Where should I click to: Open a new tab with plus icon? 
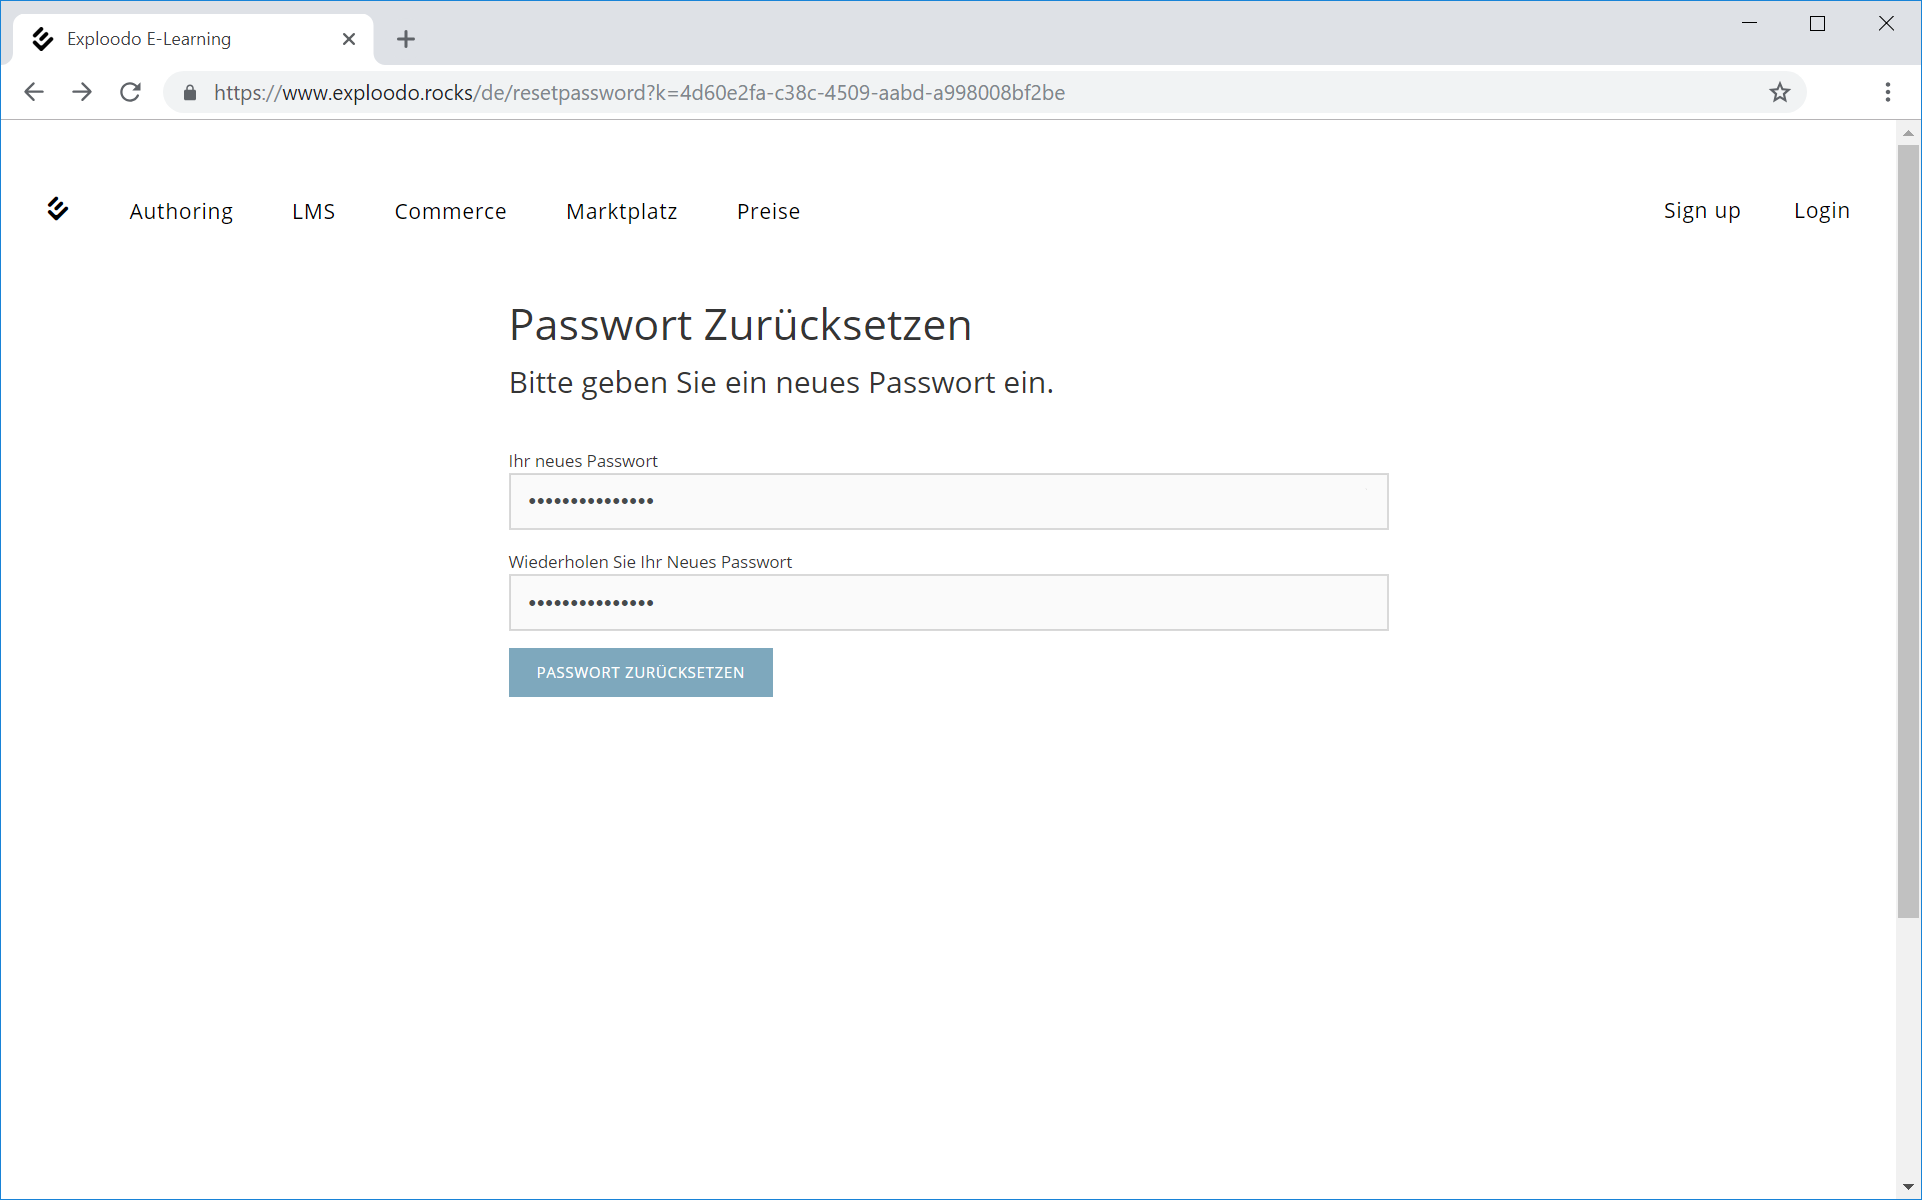pyautogui.click(x=405, y=39)
